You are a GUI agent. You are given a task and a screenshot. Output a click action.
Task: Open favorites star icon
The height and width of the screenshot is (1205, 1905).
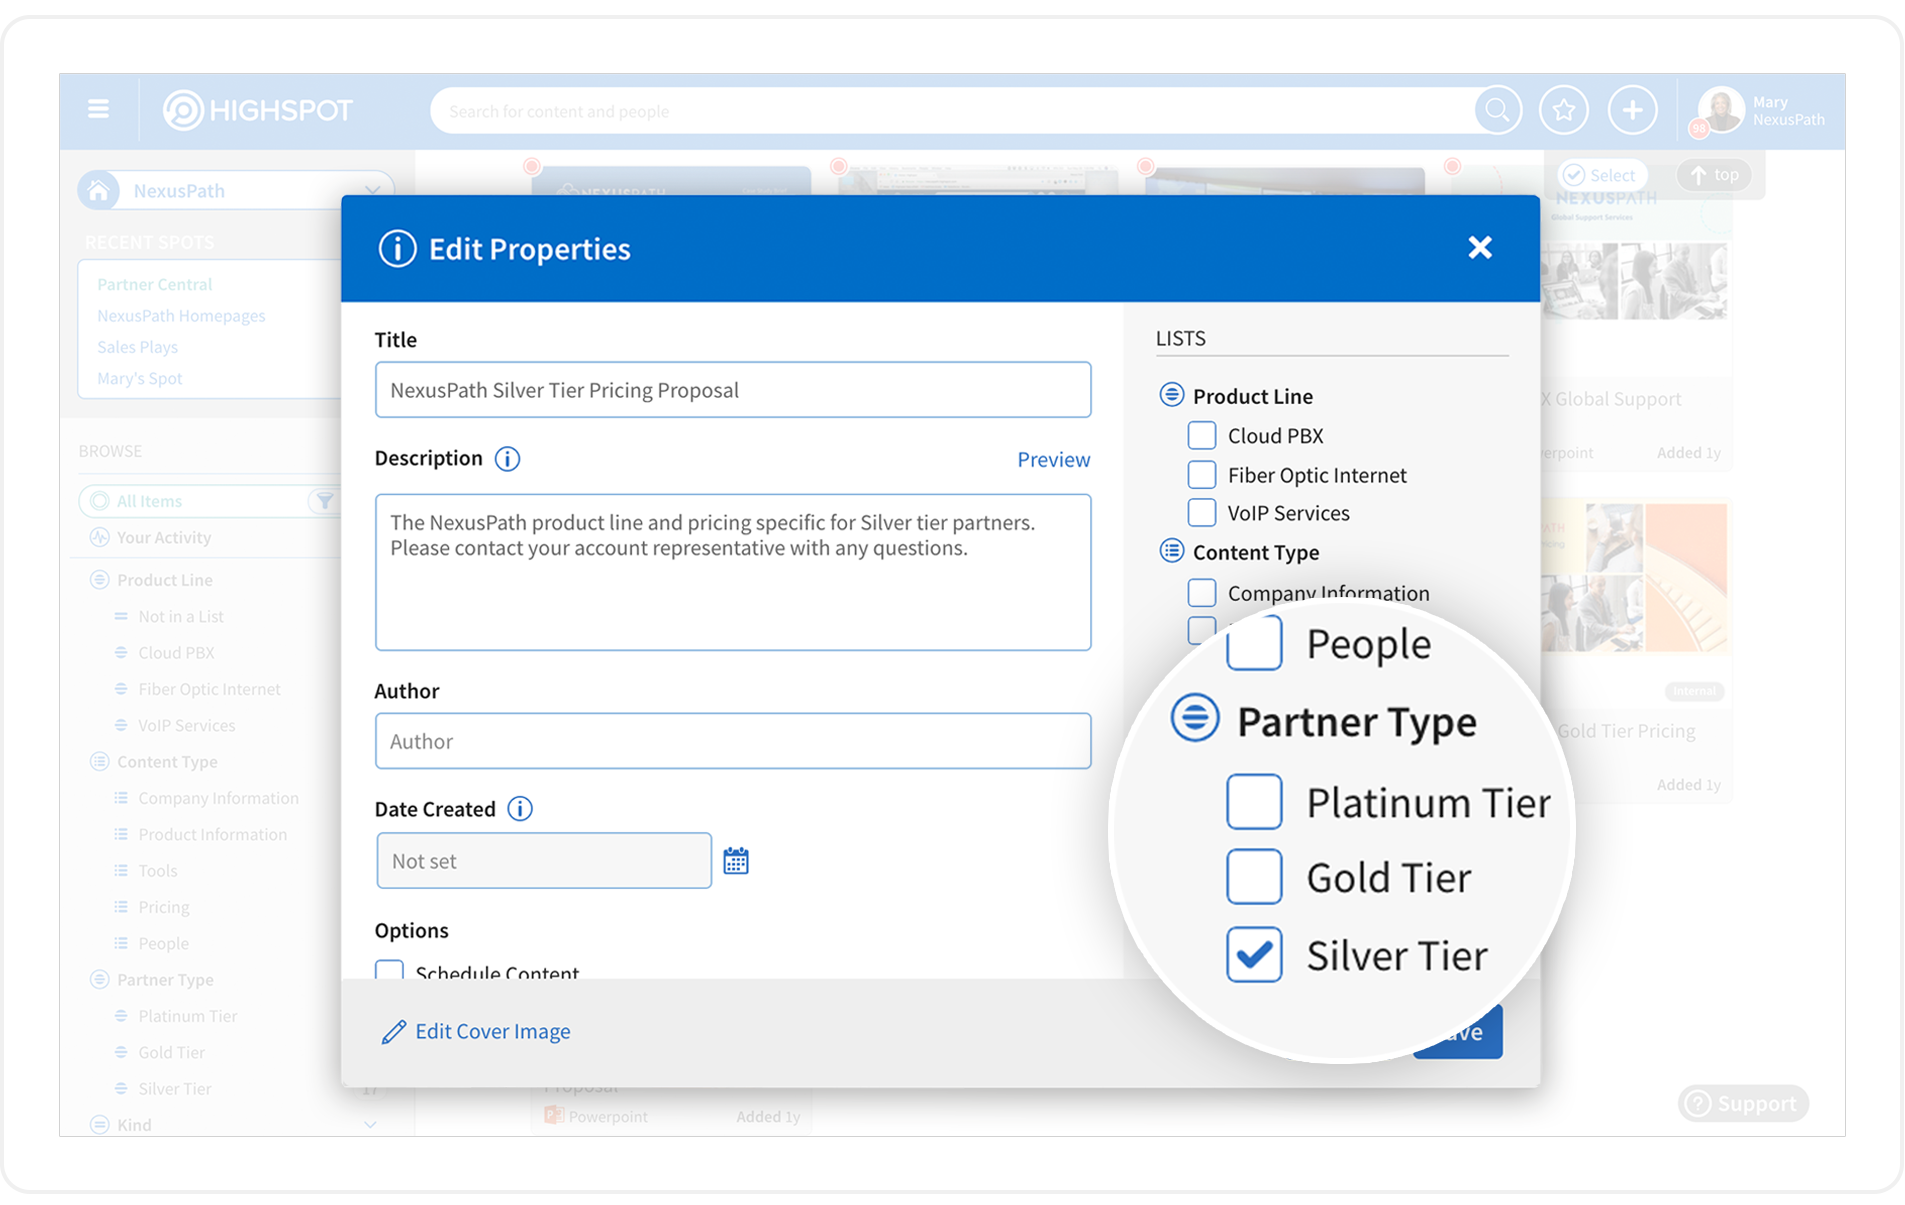coord(1564,110)
